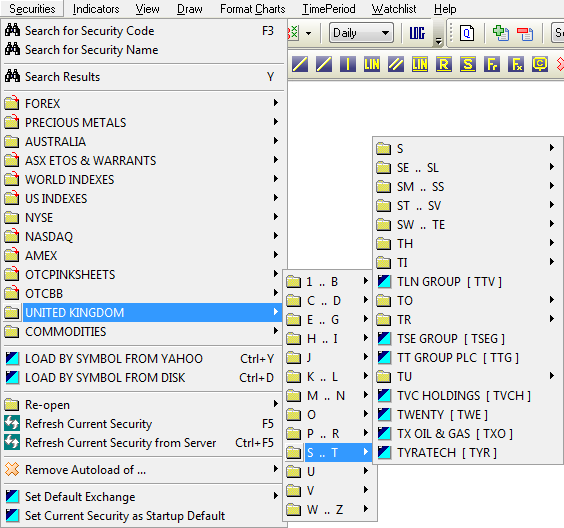The width and height of the screenshot is (564, 528).
Task: Select the Fx Fibonacci tool icon
Action: [516, 64]
